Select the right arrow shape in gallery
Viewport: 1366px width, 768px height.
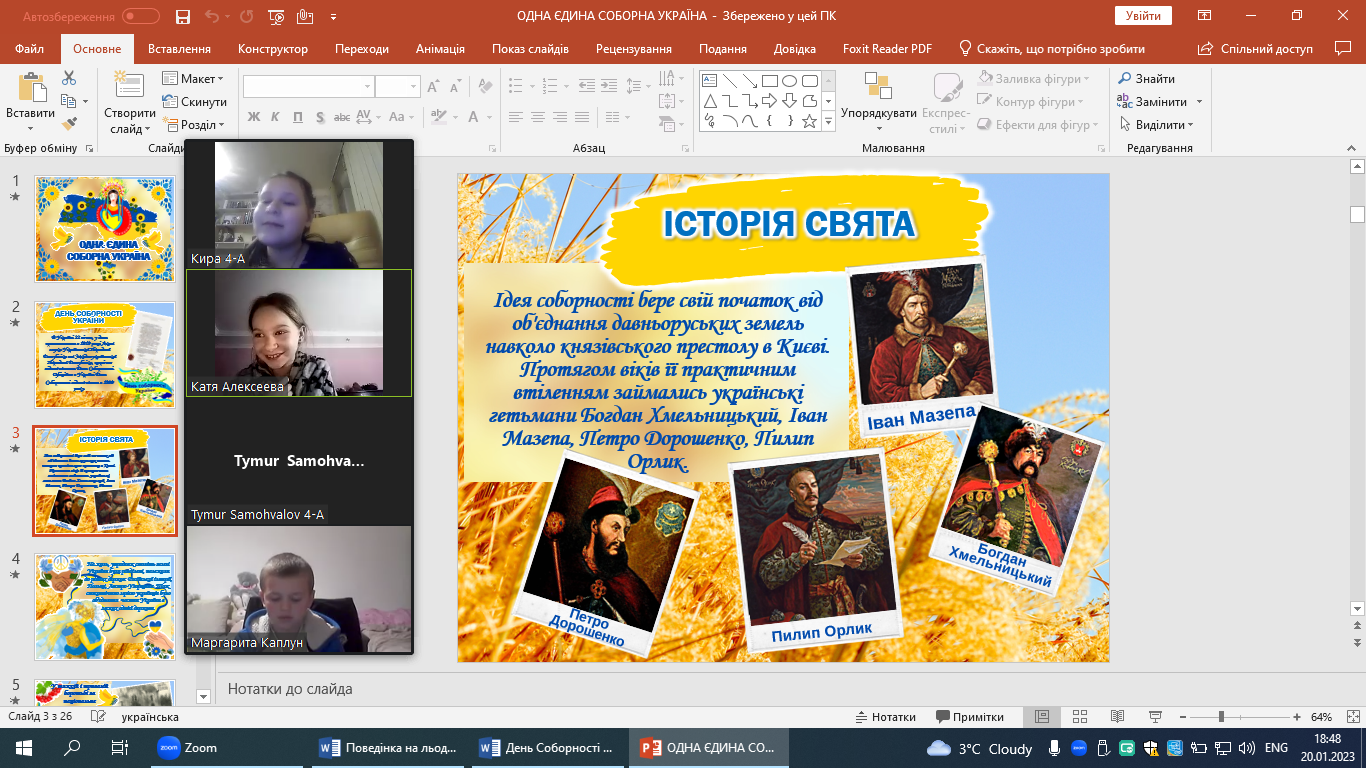[769, 101]
